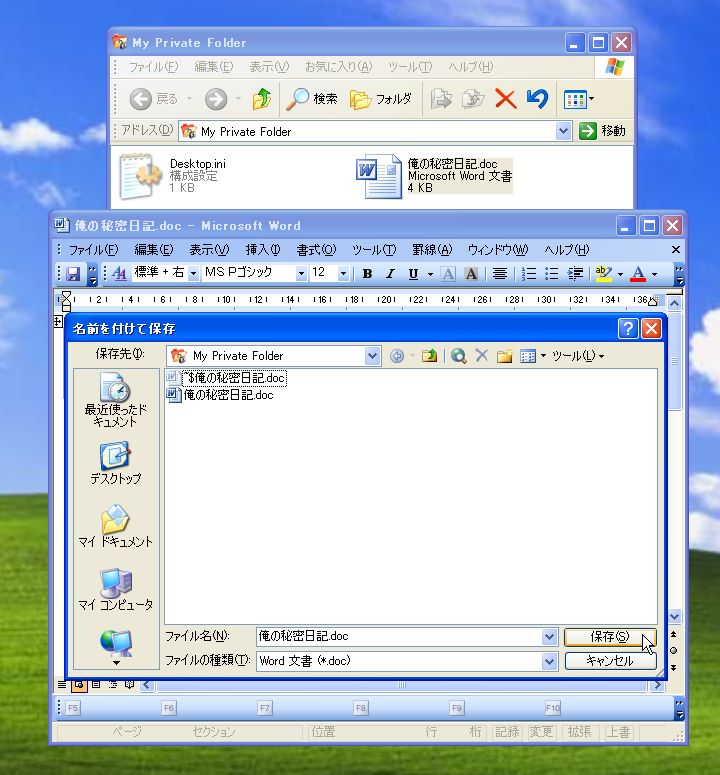Click the decrease indent icon
The image size is (720, 775).
tap(575, 273)
